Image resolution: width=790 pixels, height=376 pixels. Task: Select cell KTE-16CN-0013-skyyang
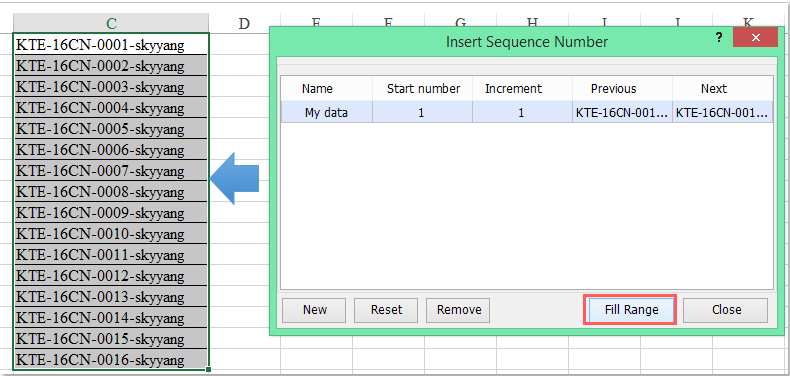(111, 296)
